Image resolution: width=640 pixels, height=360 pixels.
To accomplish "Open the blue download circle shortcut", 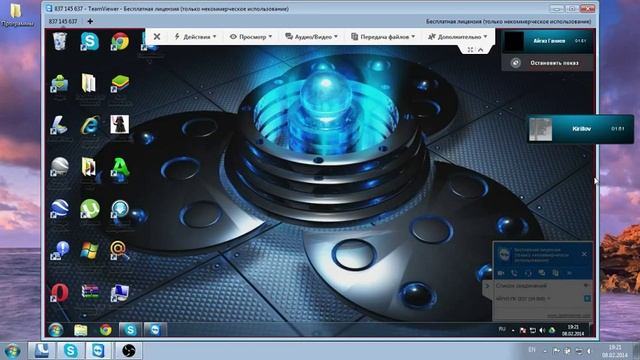I will [x=120, y=209].
